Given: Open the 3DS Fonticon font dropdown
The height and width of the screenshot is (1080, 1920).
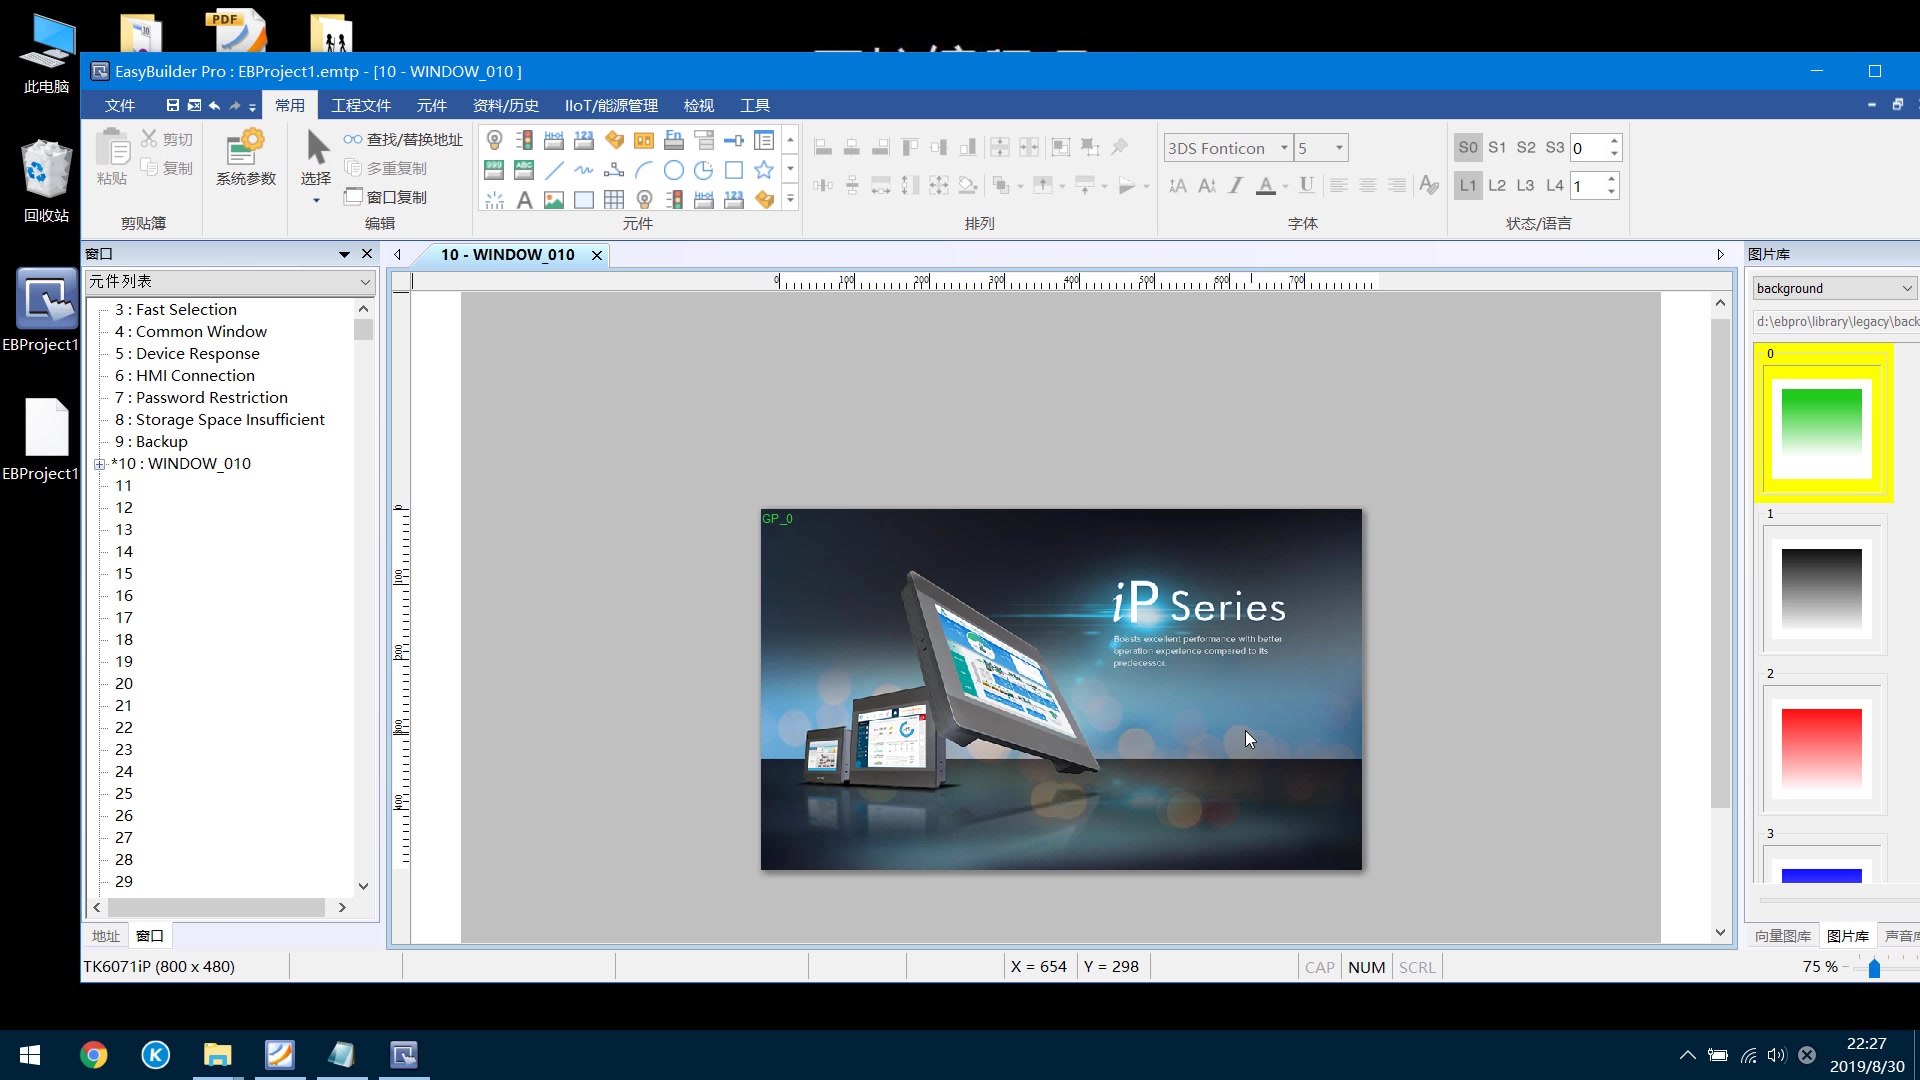Looking at the screenshot, I should [x=1284, y=148].
